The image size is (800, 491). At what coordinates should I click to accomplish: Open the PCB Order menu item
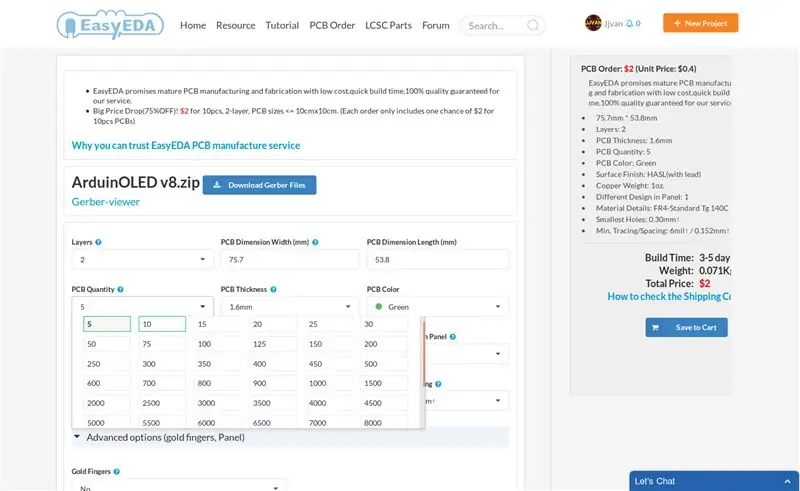point(332,25)
